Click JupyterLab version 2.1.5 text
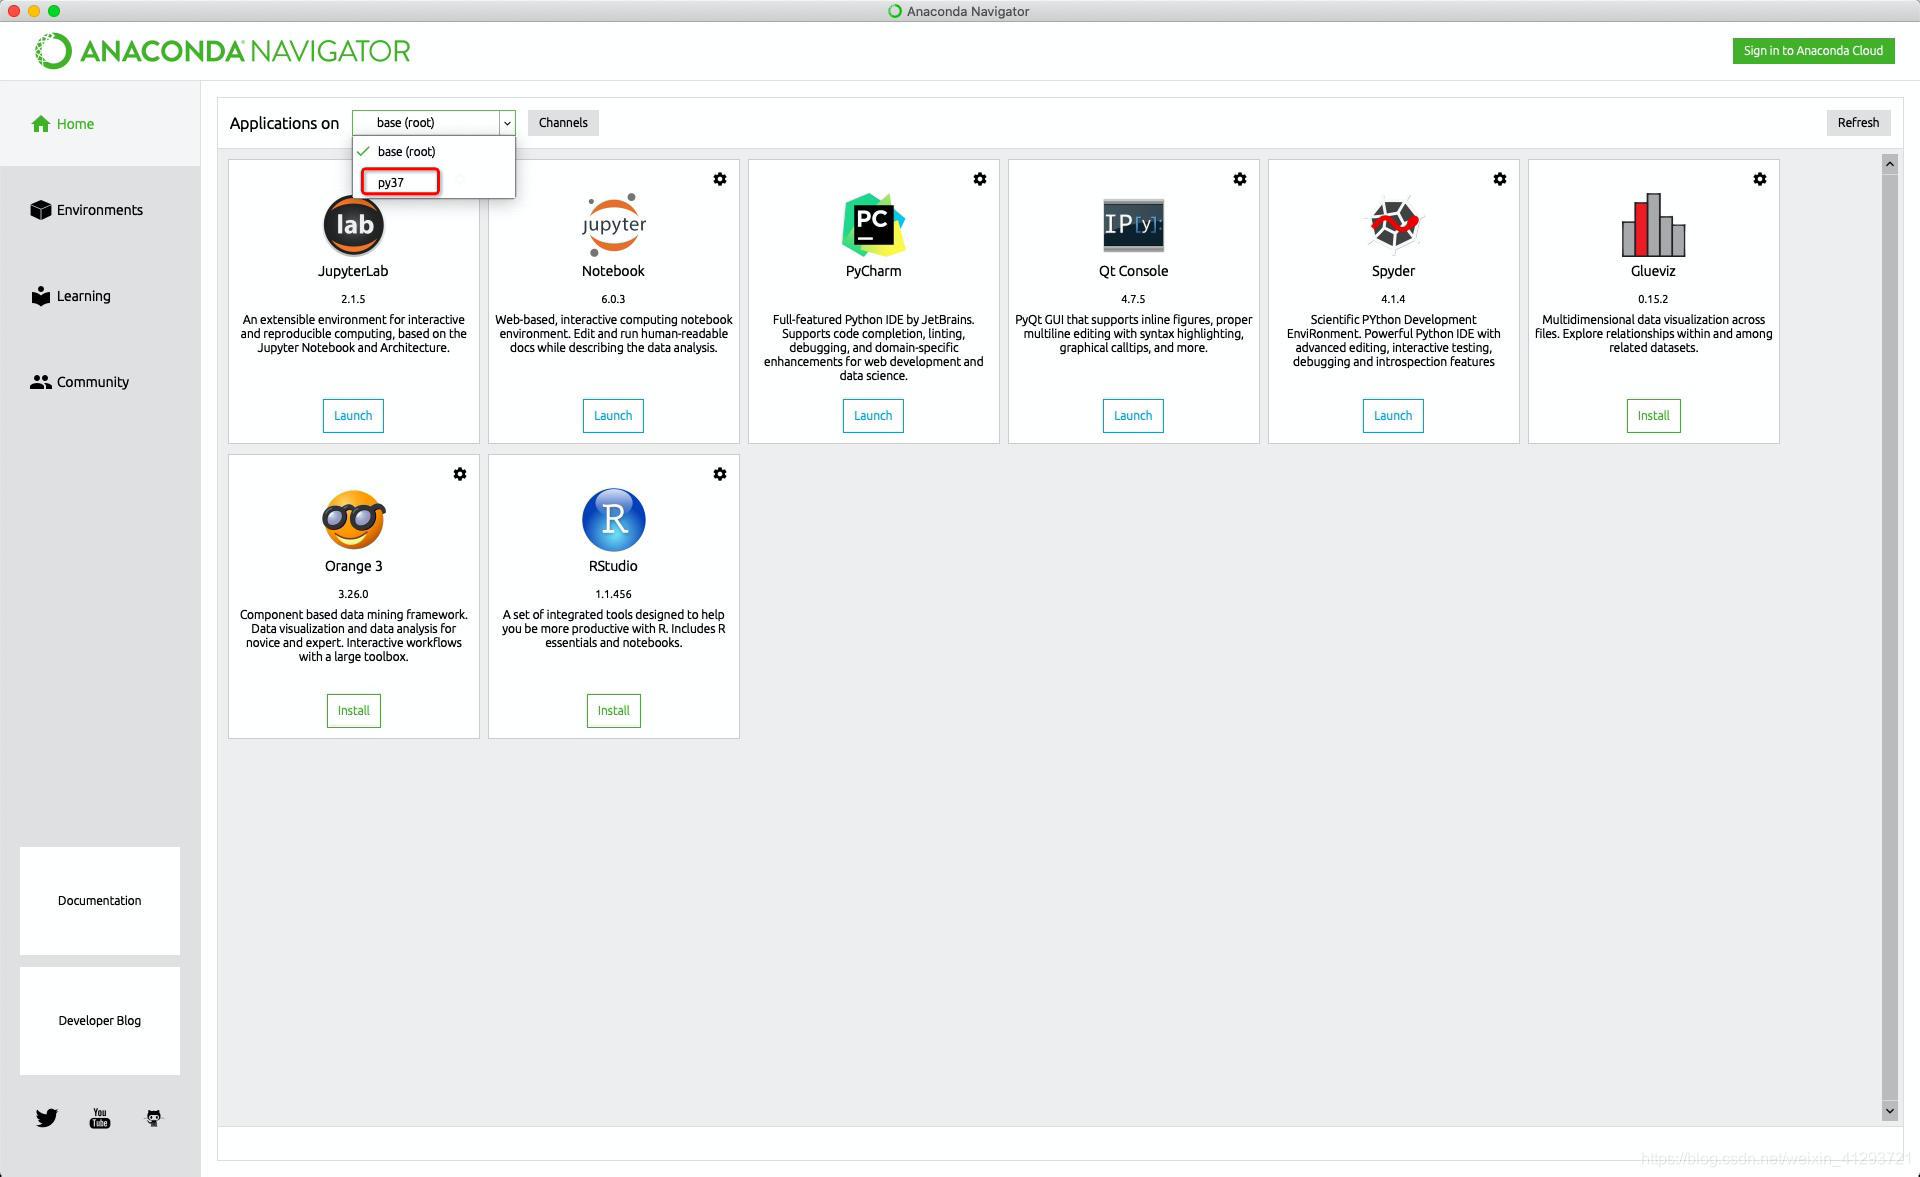 coord(353,299)
